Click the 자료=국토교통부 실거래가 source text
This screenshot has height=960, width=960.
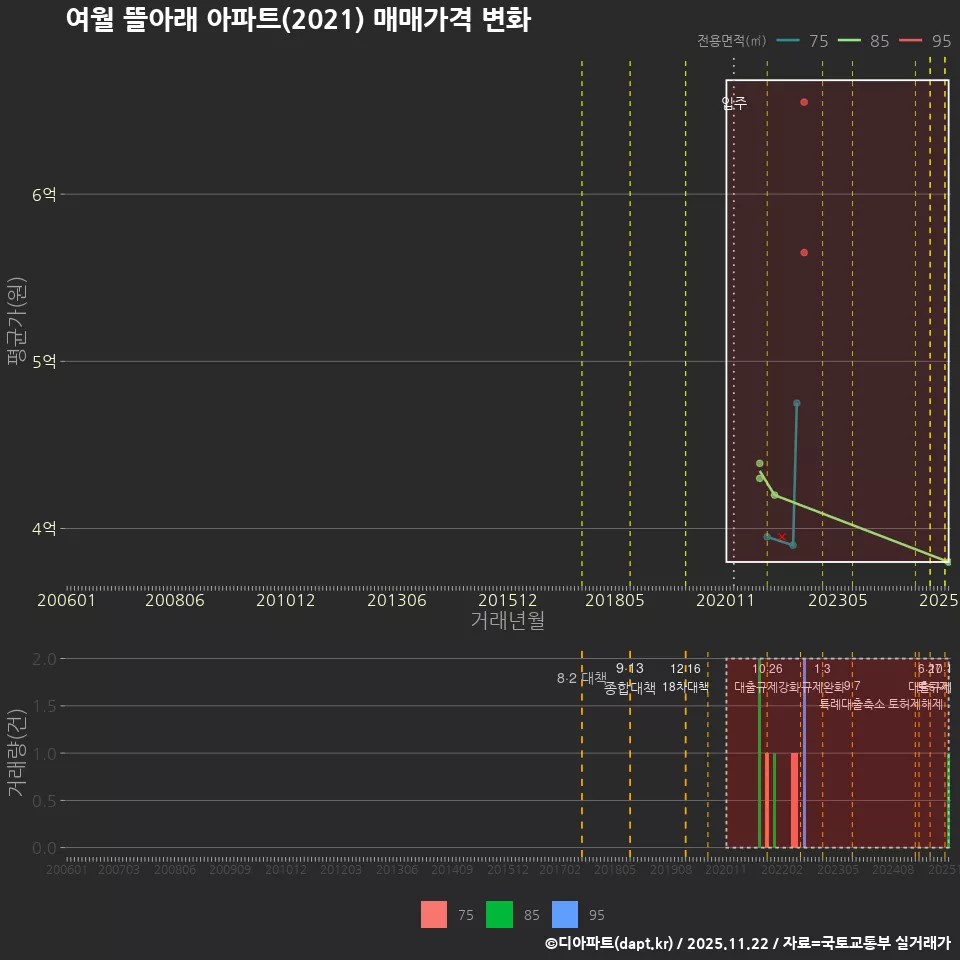867,944
